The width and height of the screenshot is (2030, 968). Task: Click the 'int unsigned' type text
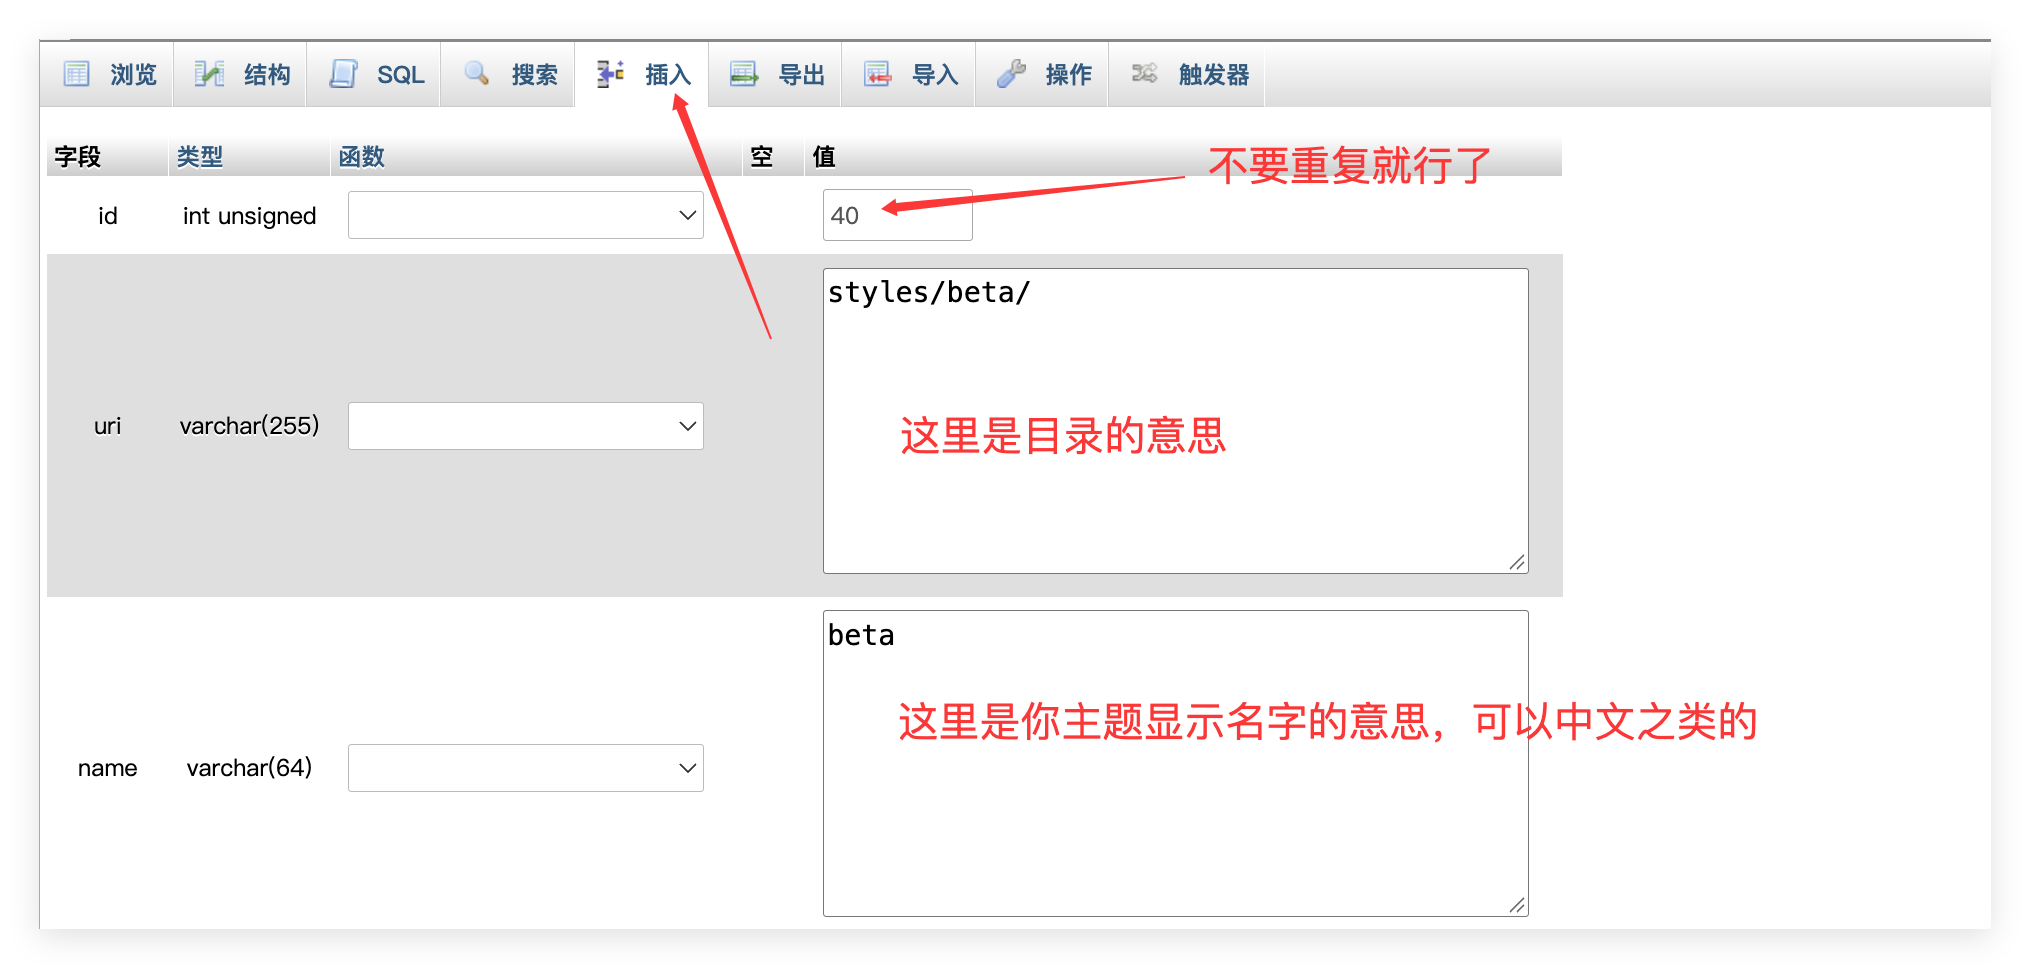[249, 216]
